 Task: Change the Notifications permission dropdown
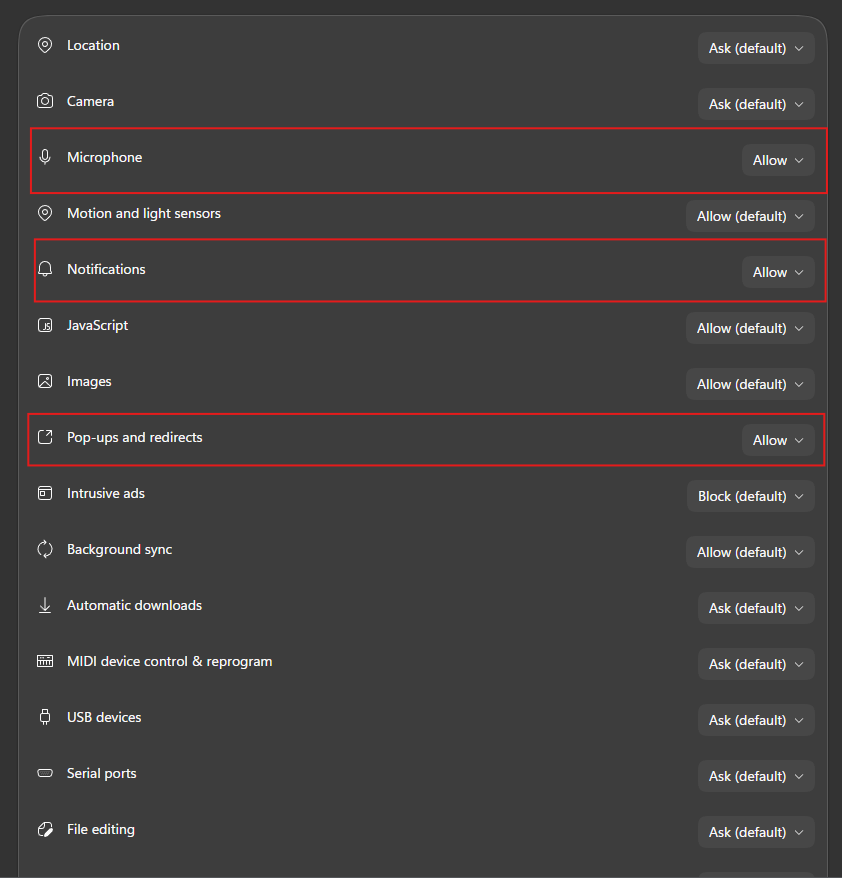click(778, 272)
